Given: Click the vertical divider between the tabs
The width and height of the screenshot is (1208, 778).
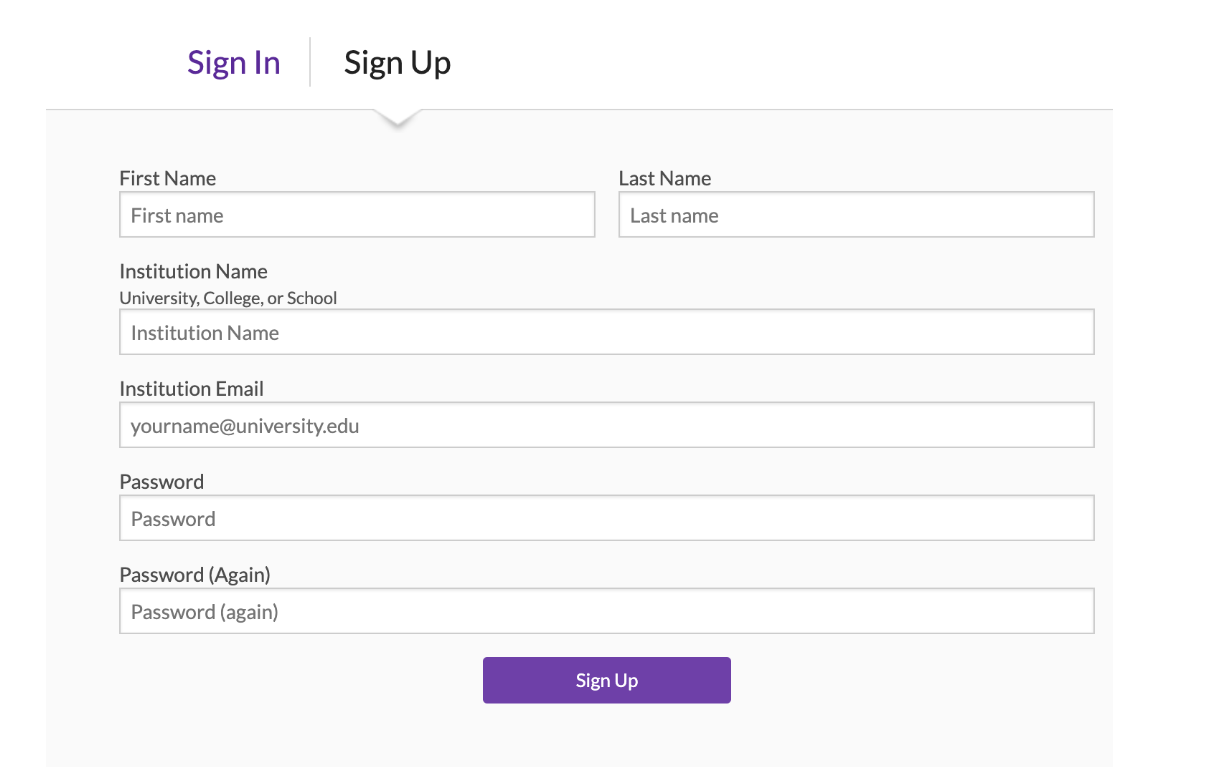Looking at the screenshot, I should click(310, 62).
